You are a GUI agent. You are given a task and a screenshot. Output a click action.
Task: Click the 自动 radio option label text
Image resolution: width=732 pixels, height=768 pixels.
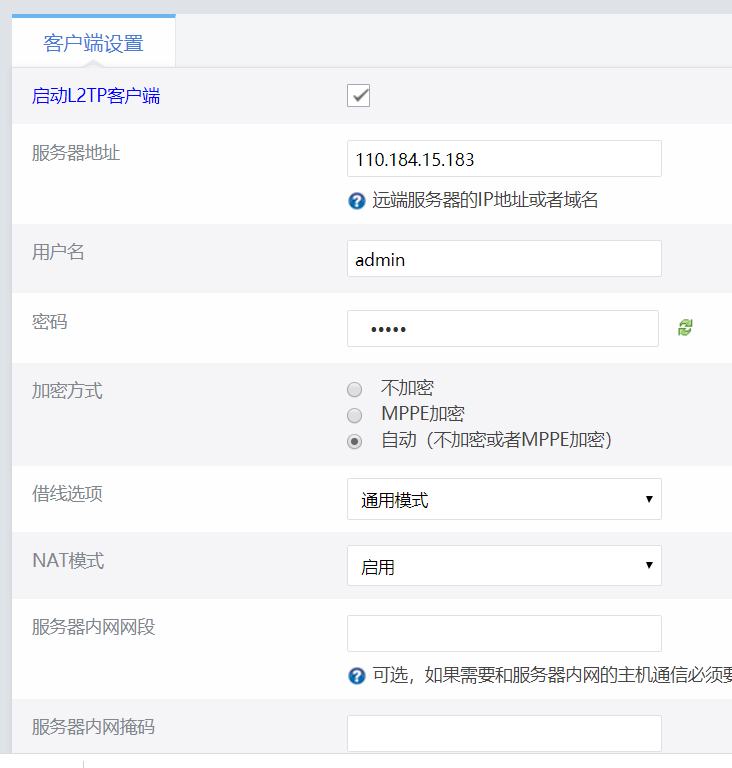(x=496, y=440)
